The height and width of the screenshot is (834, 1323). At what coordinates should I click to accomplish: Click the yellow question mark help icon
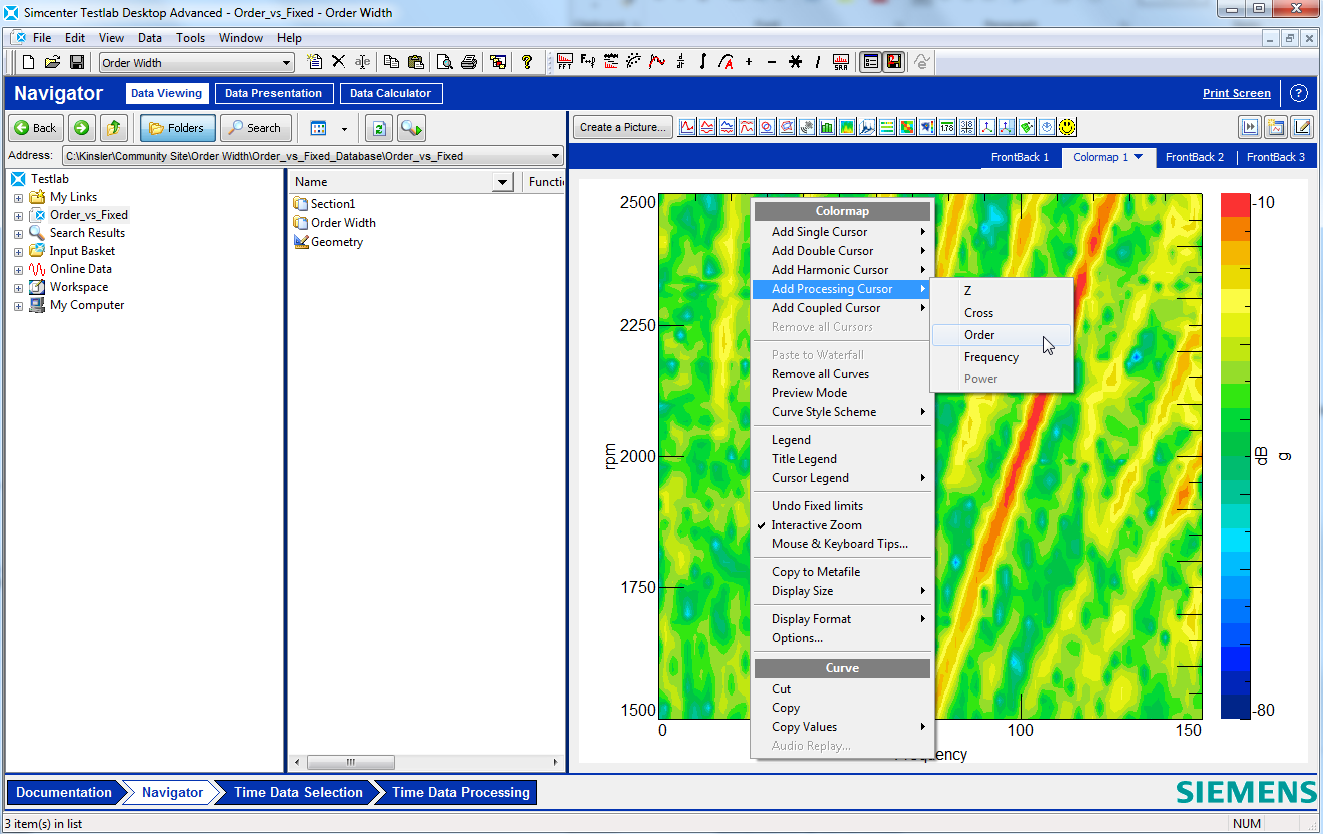pos(527,62)
